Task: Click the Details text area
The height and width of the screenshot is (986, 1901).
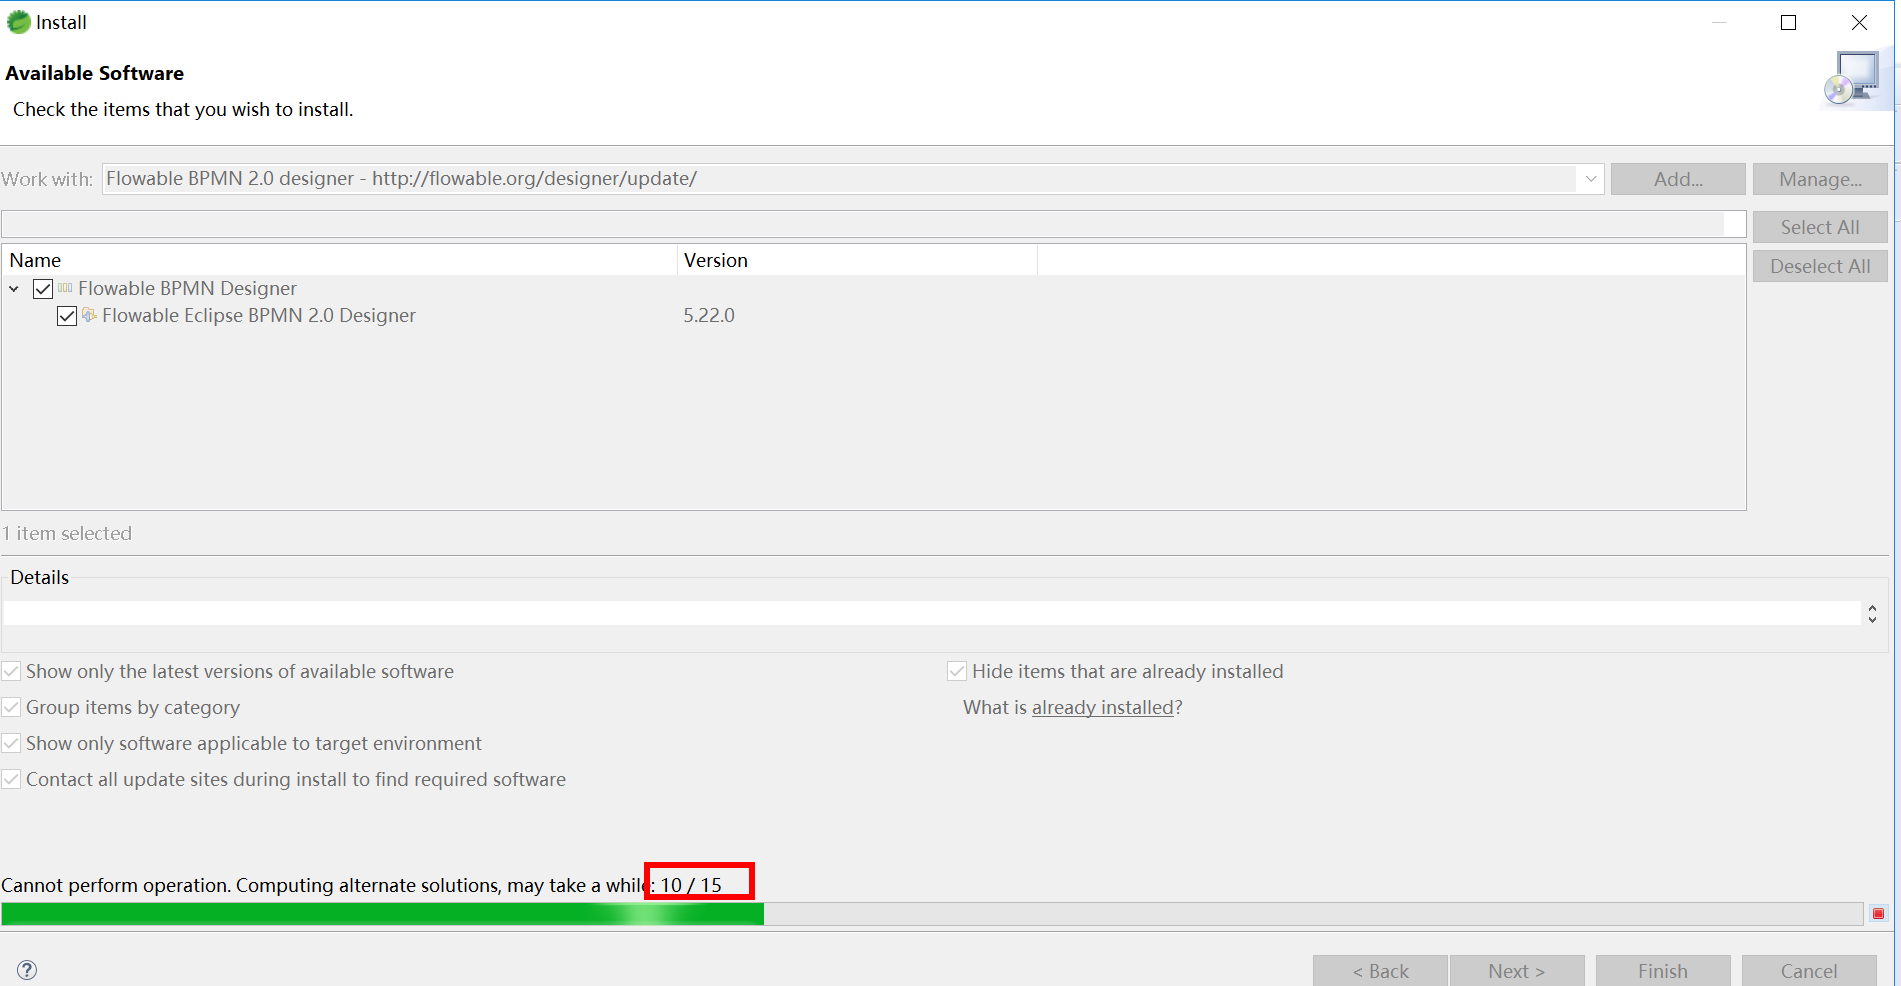Action: (932, 613)
